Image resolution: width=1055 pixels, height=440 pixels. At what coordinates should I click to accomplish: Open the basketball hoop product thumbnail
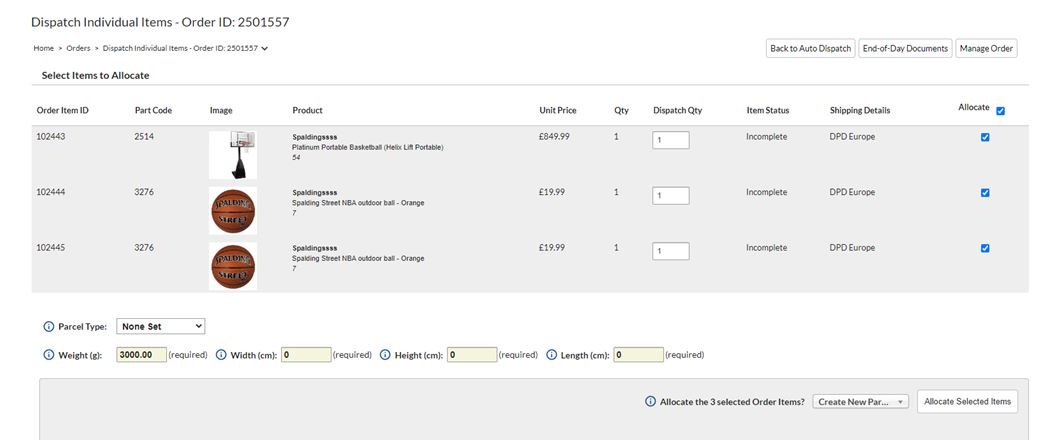(x=233, y=154)
